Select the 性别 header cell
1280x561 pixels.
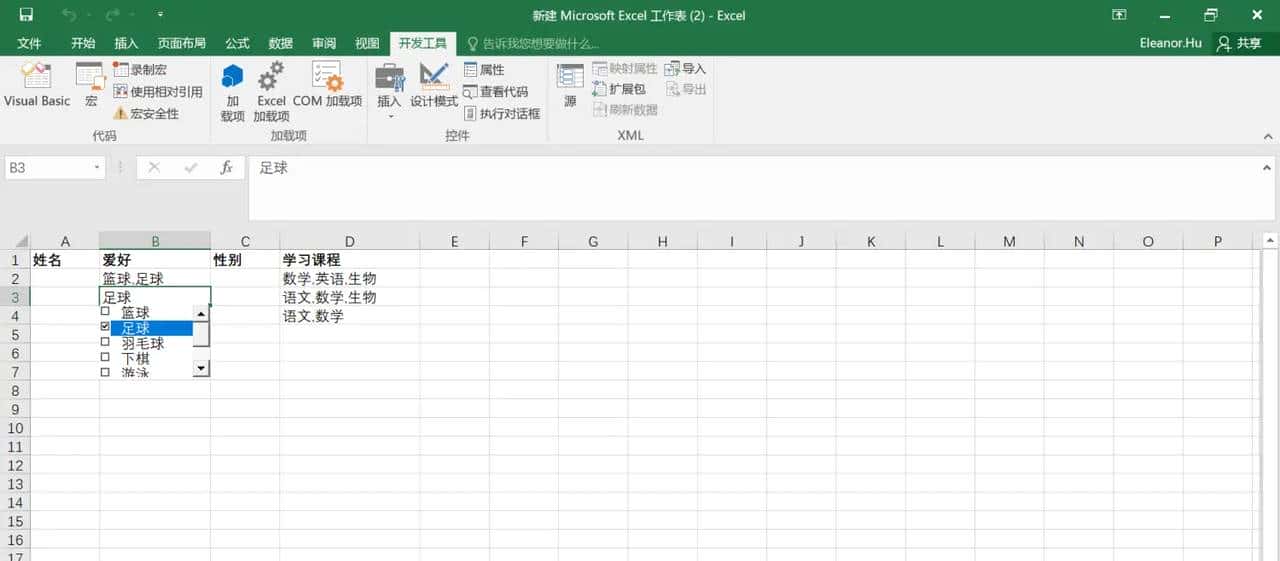pos(245,259)
